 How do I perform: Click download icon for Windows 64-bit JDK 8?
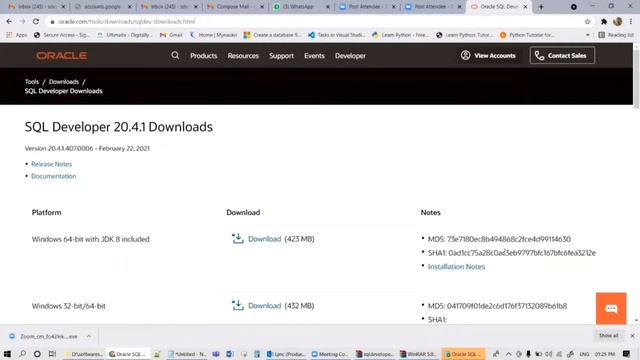pyautogui.click(x=238, y=238)
